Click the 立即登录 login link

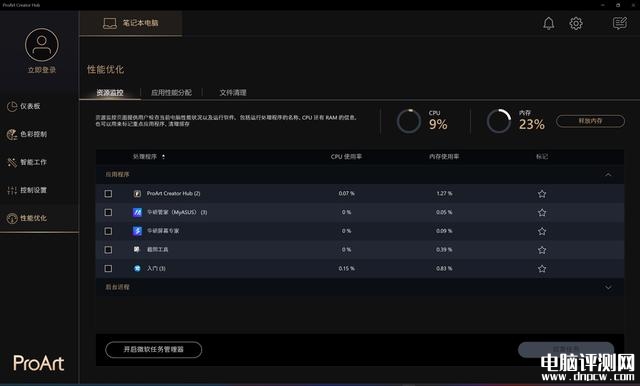[42, 70]
